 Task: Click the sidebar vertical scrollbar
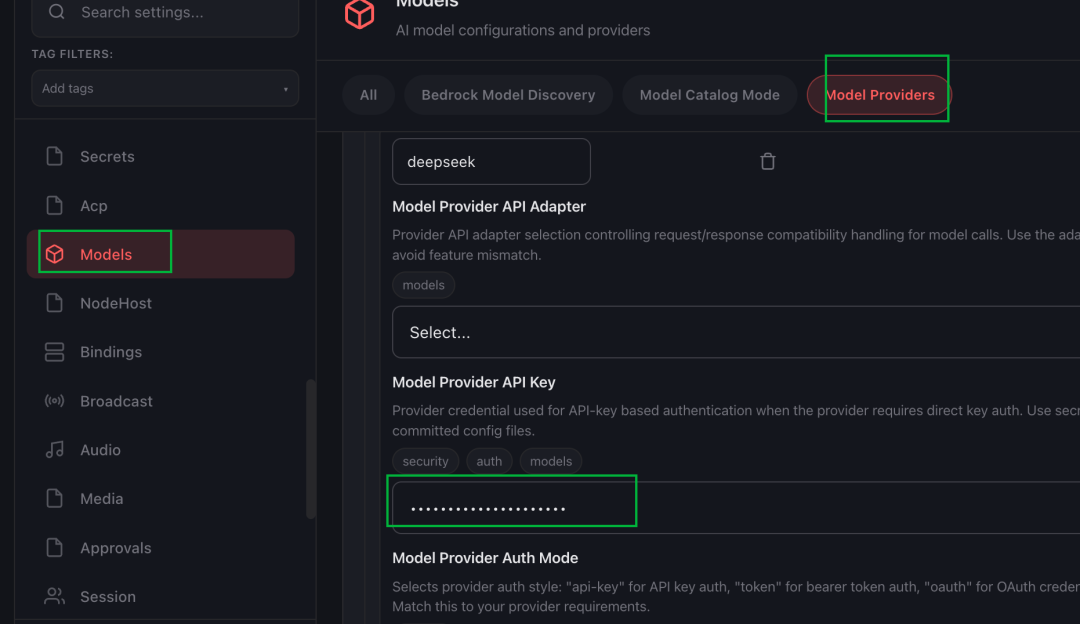coord(311,448)
